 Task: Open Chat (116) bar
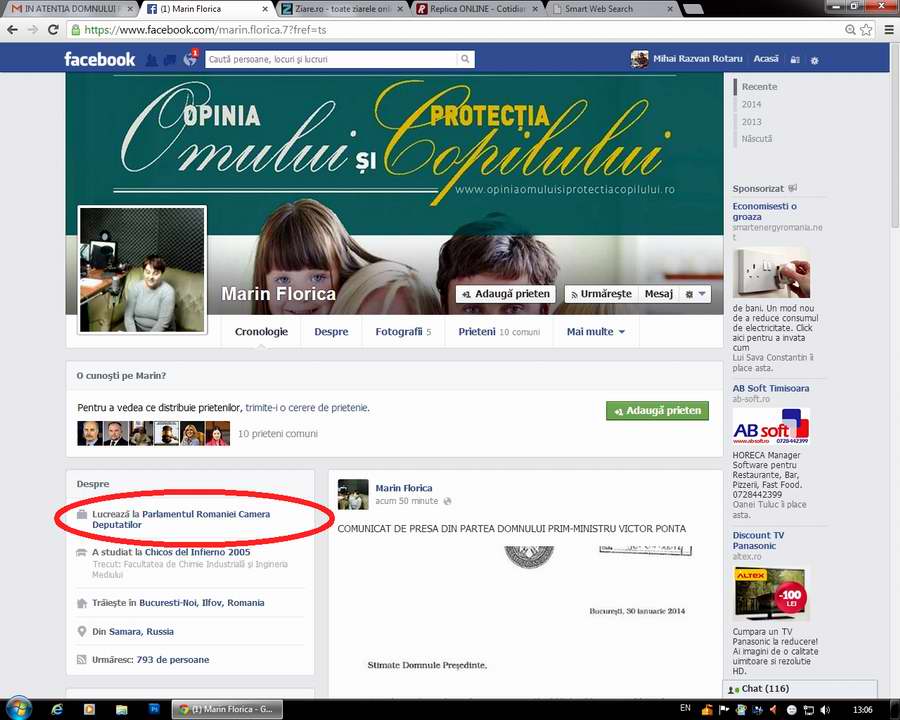800,688
